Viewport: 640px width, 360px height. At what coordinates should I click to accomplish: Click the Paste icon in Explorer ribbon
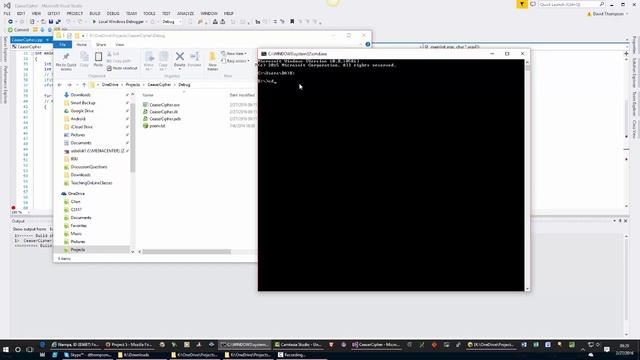pyautogui.click(x=98, y=59)
